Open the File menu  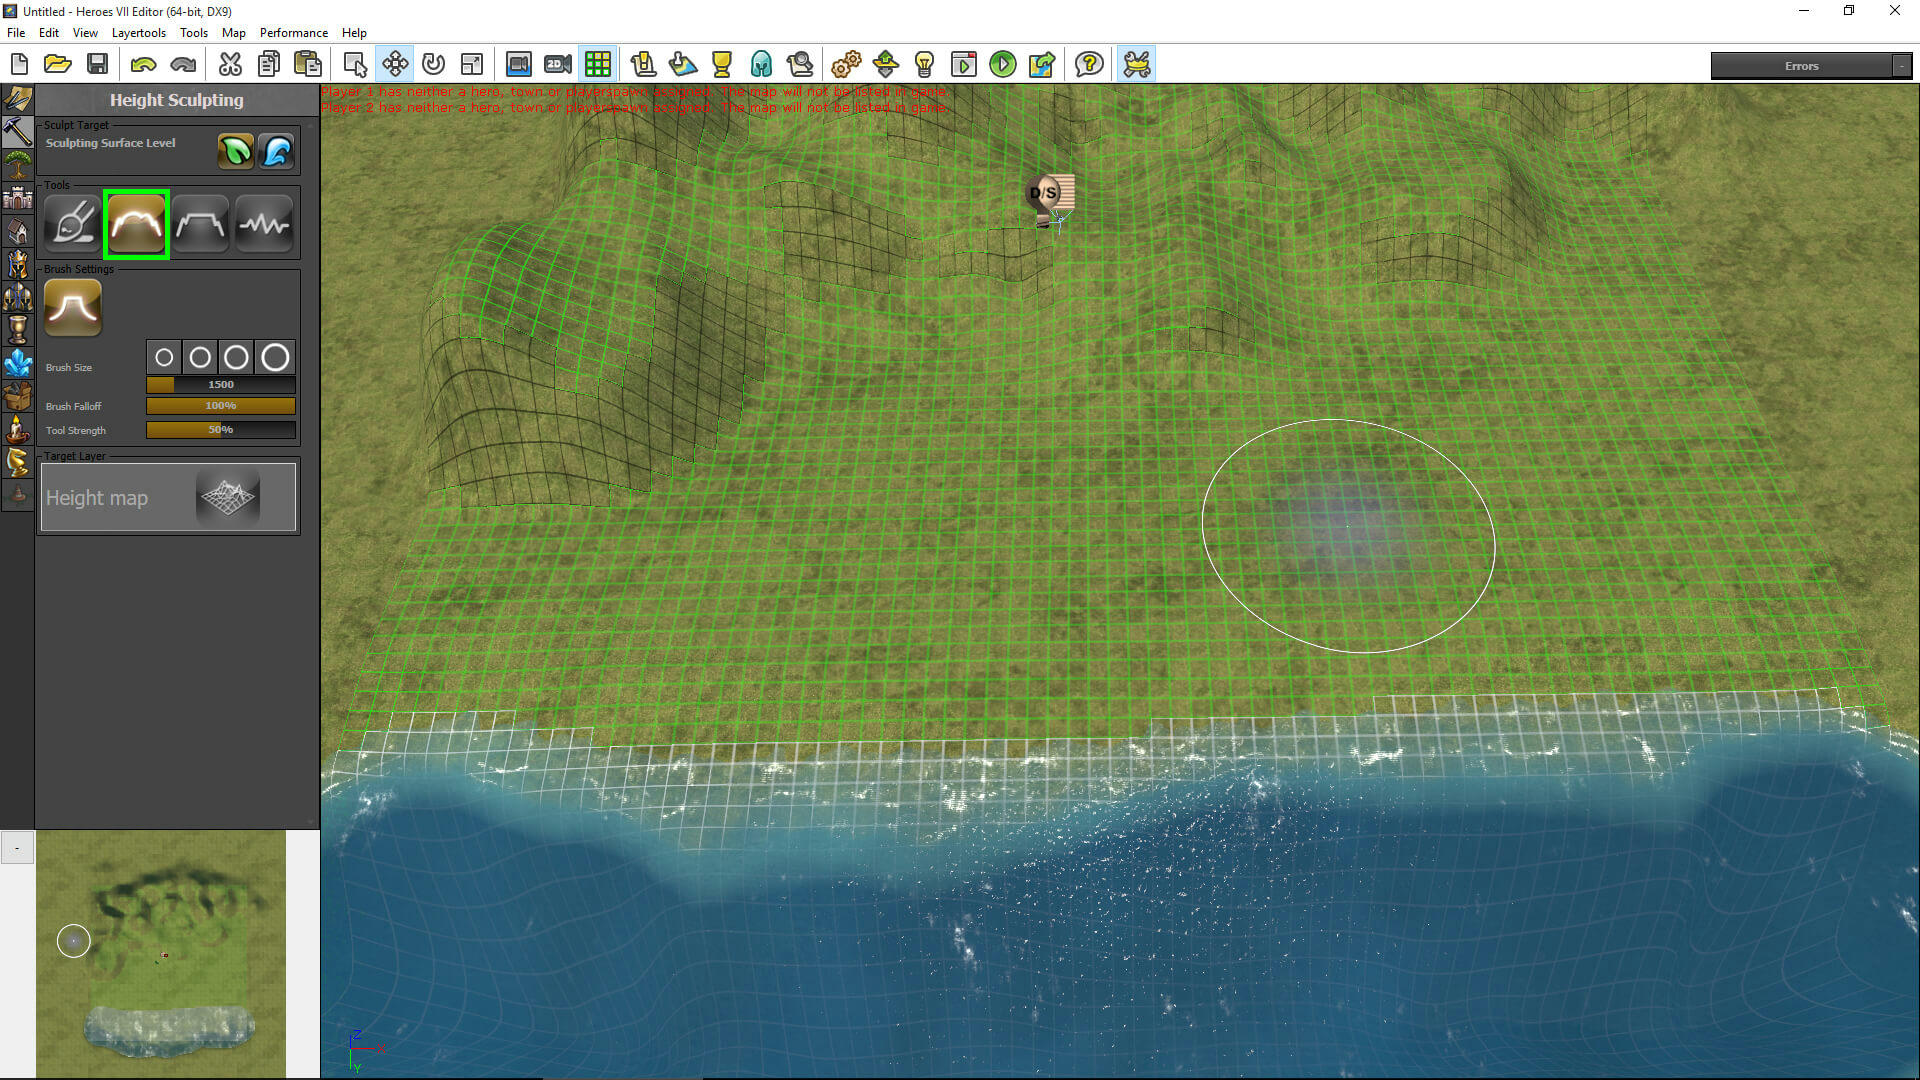(x=16, y=33)
